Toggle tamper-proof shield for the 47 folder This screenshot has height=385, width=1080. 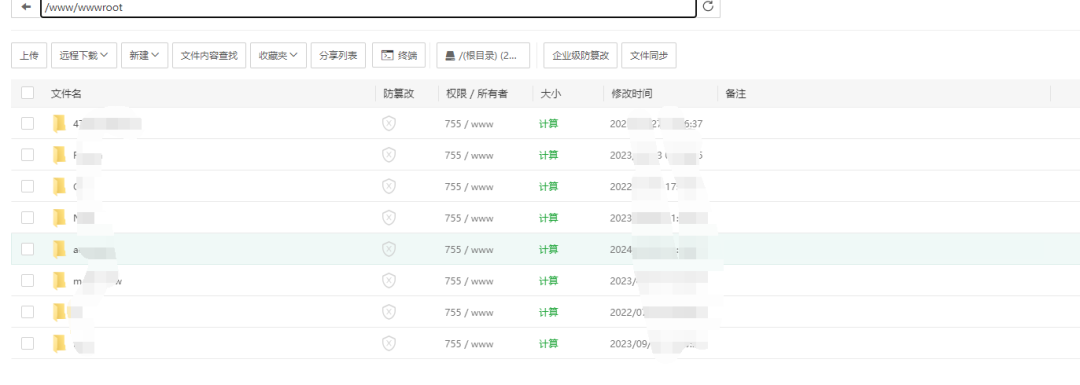click(389, 123)
